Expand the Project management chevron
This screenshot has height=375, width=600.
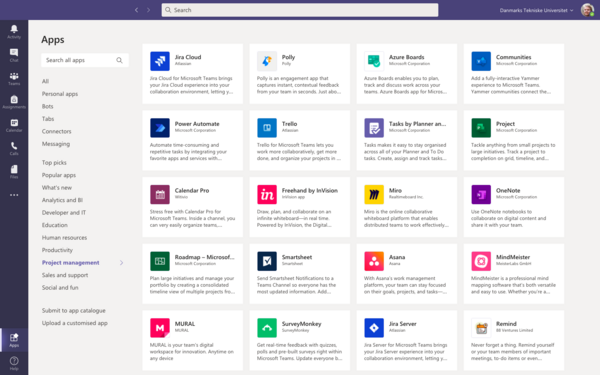point(121,262)
